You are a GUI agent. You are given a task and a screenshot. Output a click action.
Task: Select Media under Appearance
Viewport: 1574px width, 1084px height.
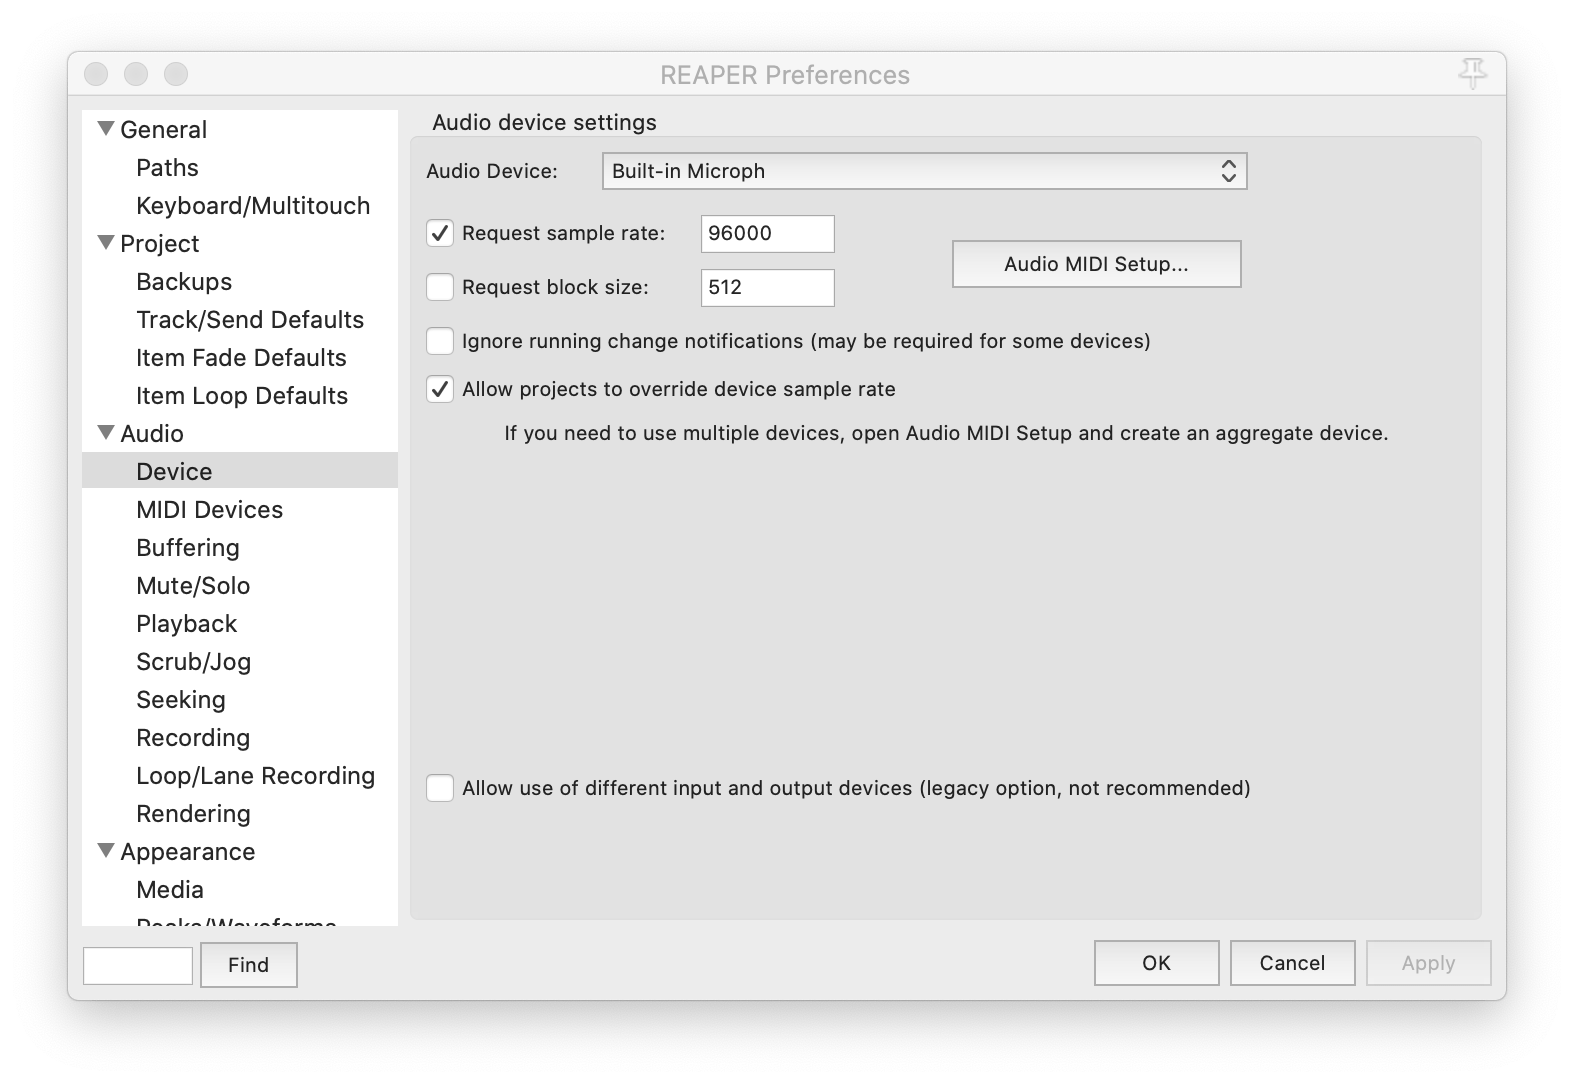pyautogui.click(x=170, y=890)
